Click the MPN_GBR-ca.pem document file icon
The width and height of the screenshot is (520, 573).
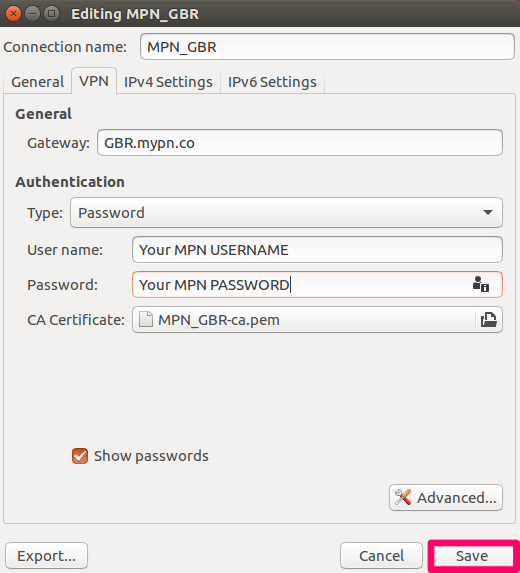tap(146, 320)
